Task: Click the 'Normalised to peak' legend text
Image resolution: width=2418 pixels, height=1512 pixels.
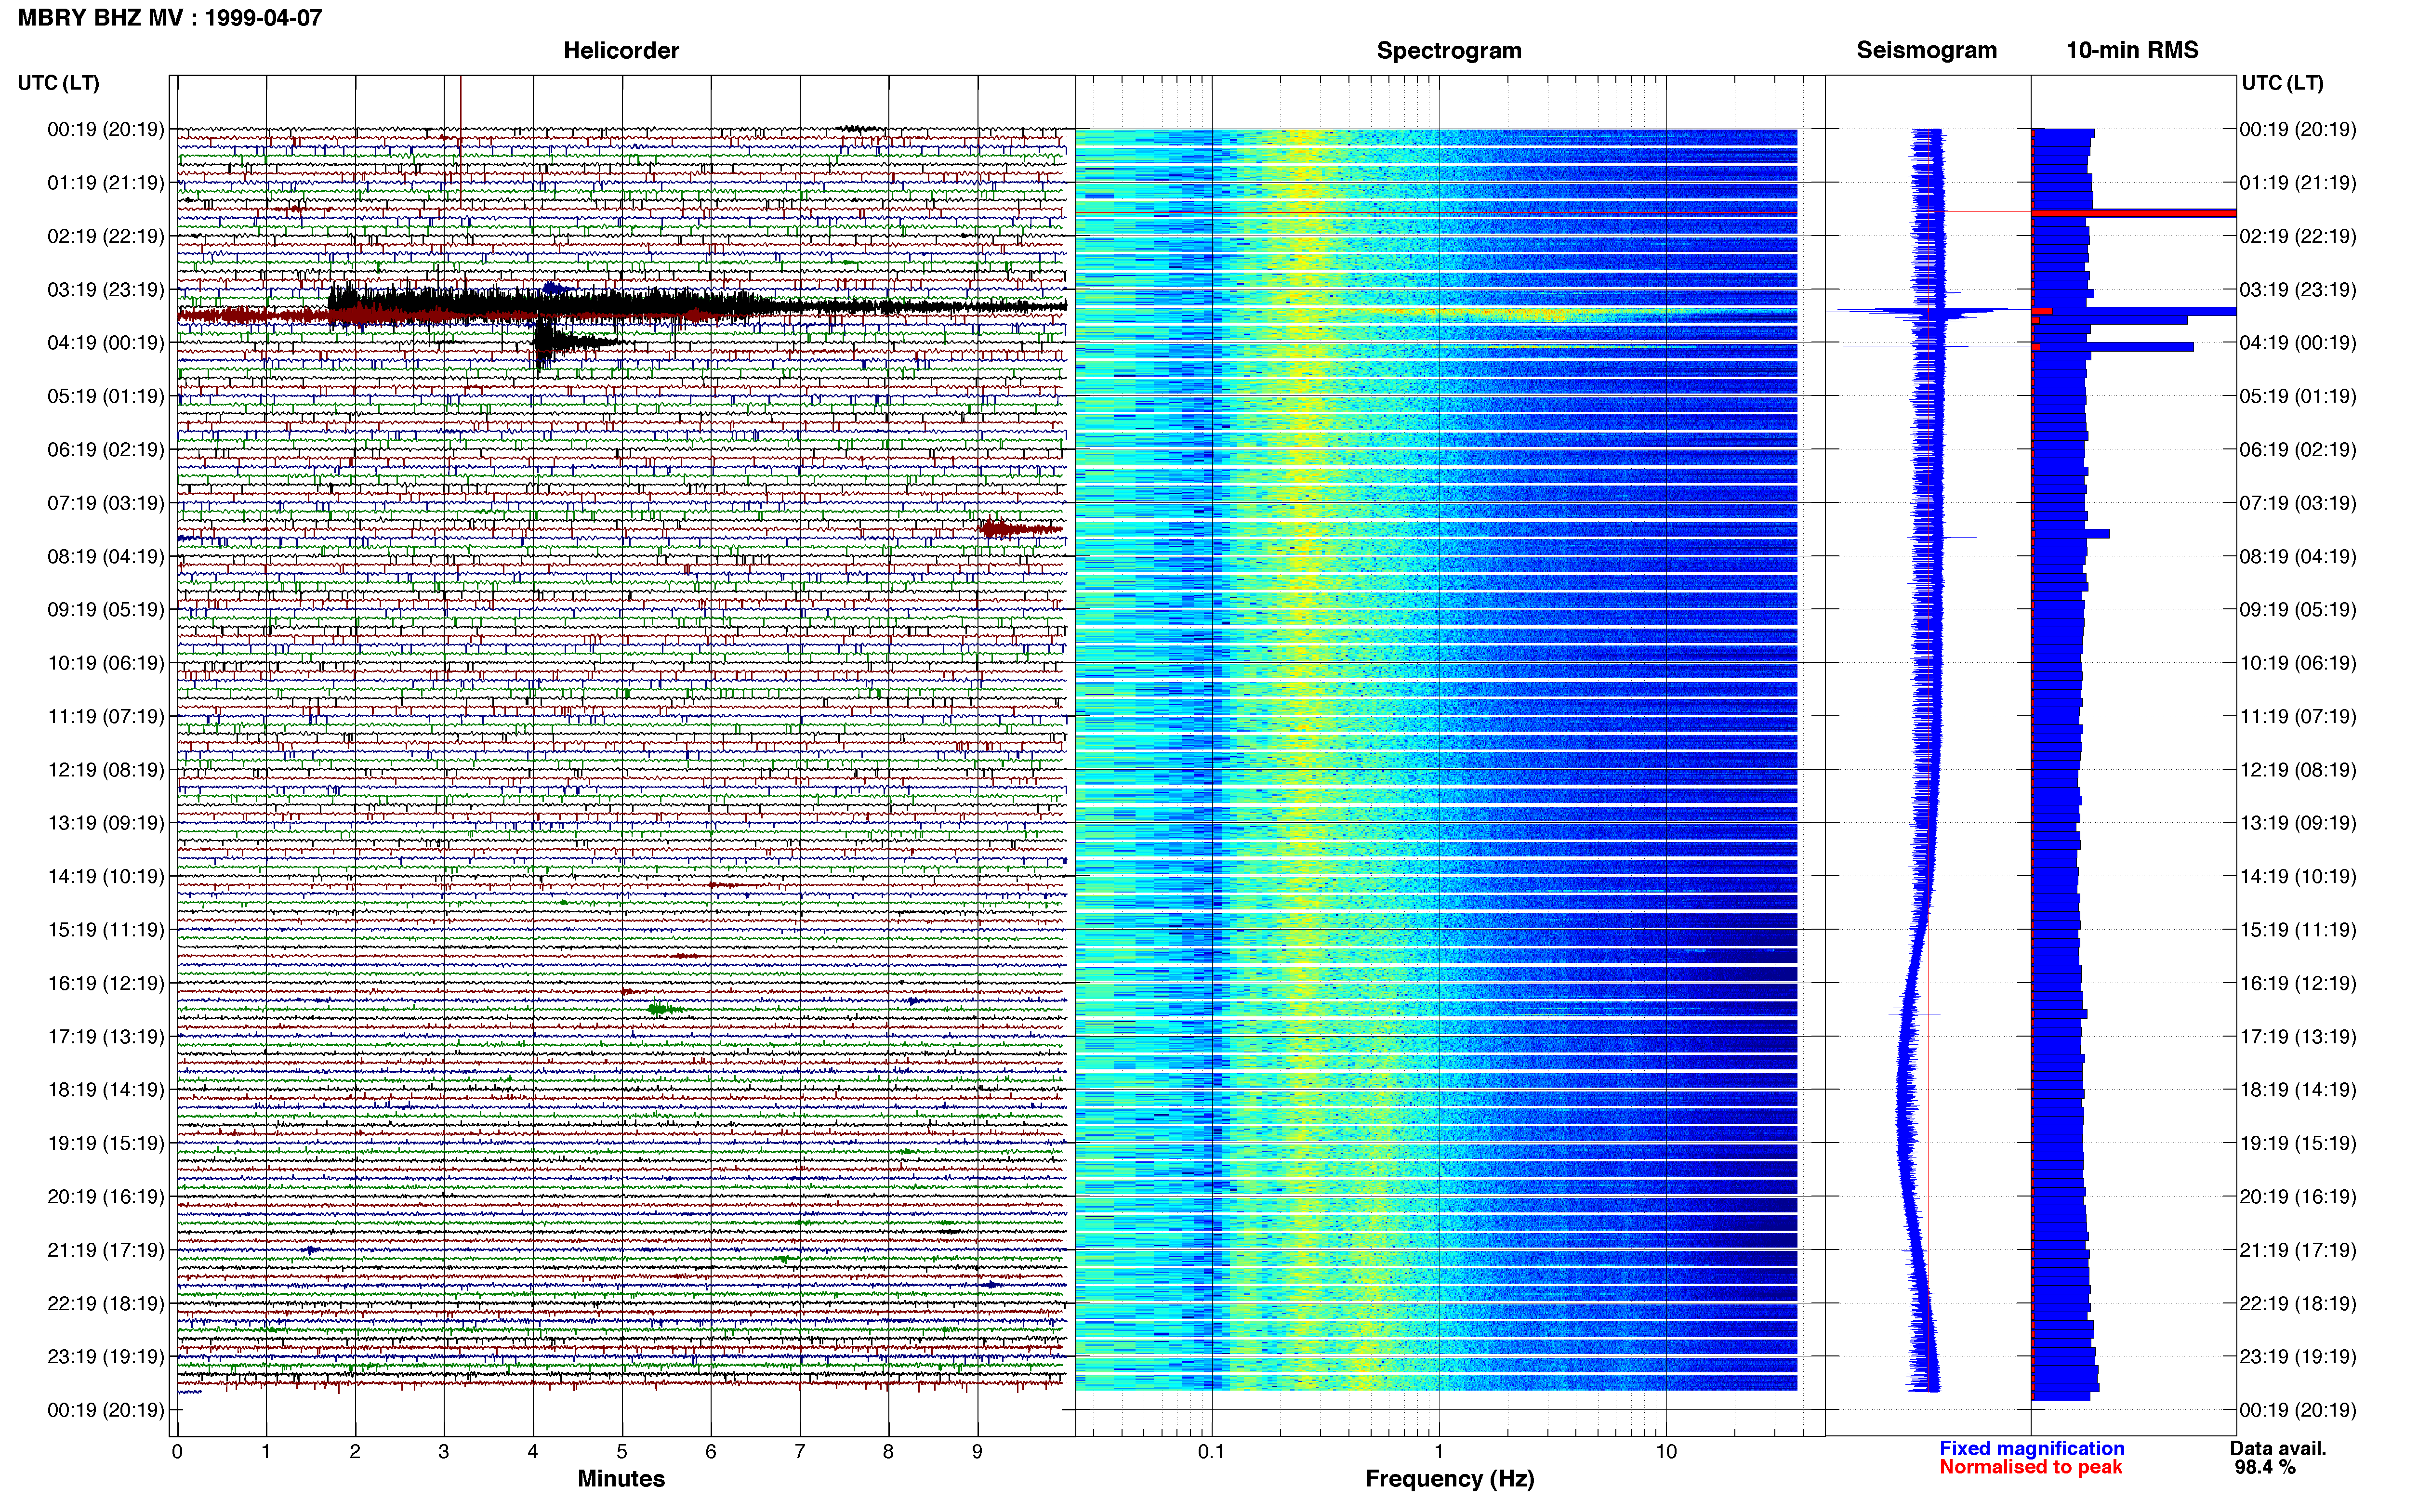Action: click(2030, 1467)
